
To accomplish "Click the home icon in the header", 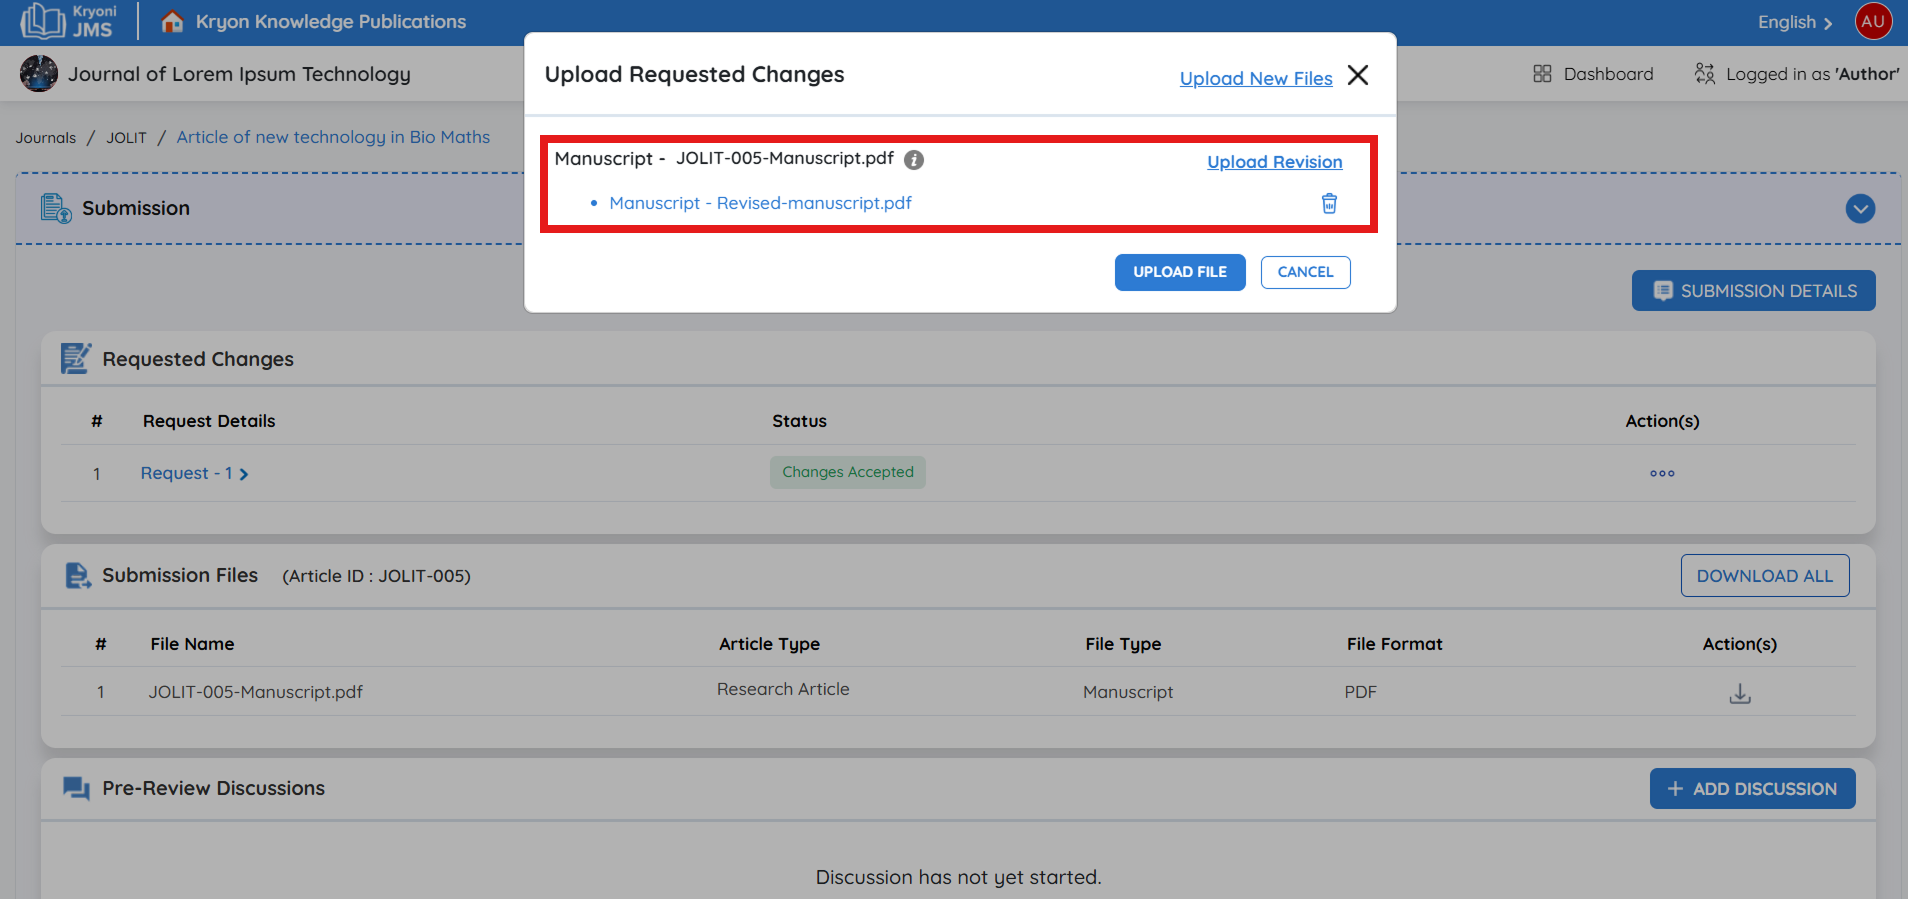I will [172, 22].
